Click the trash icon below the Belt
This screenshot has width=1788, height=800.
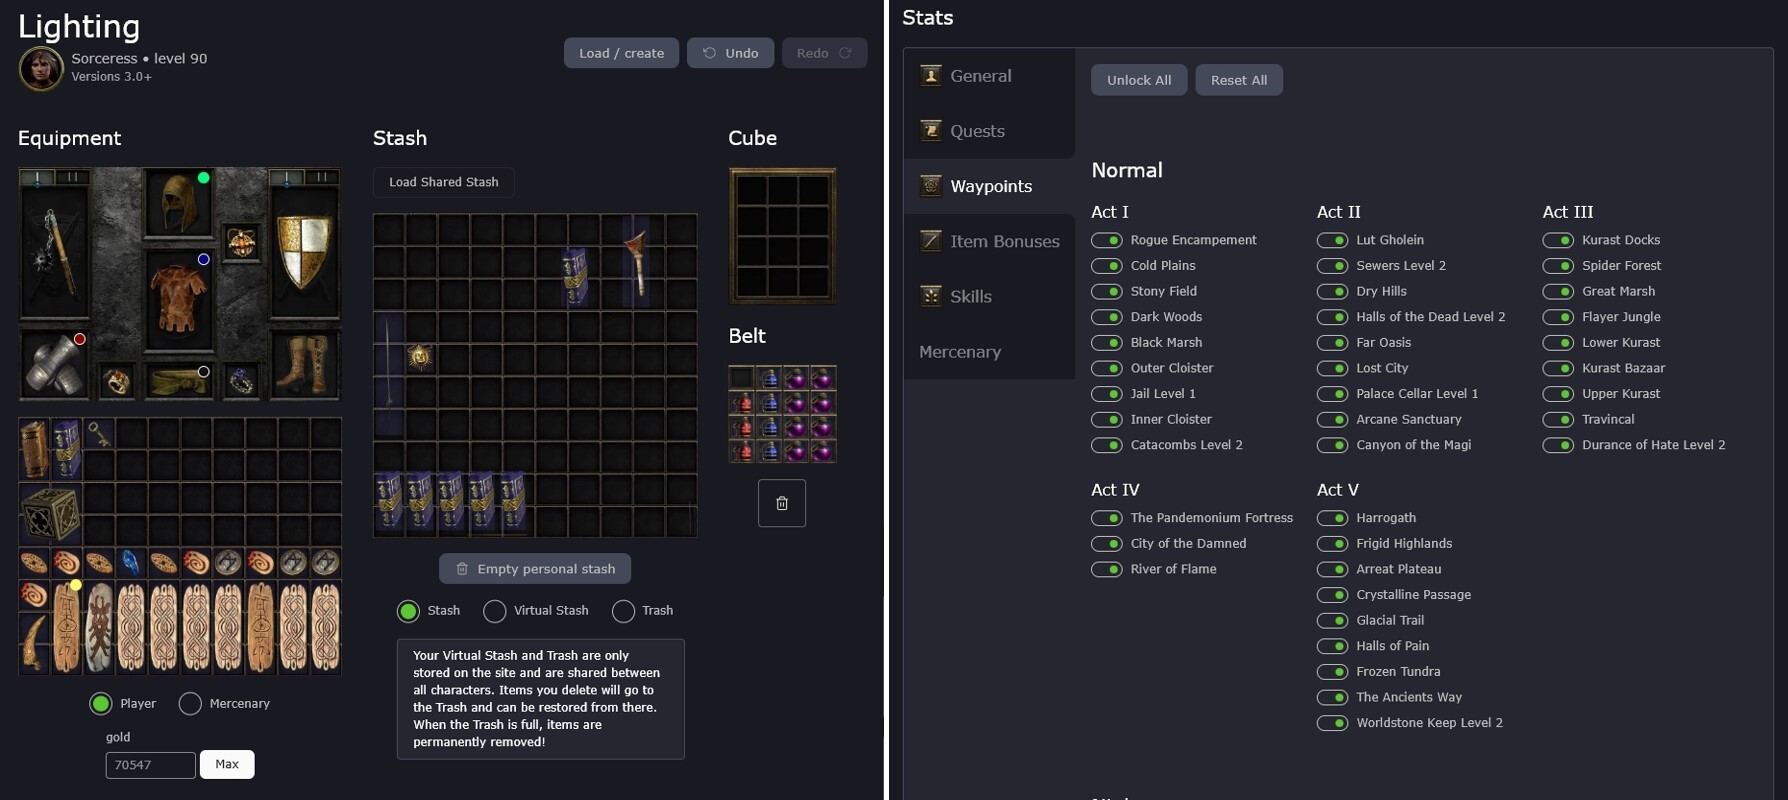781,503
